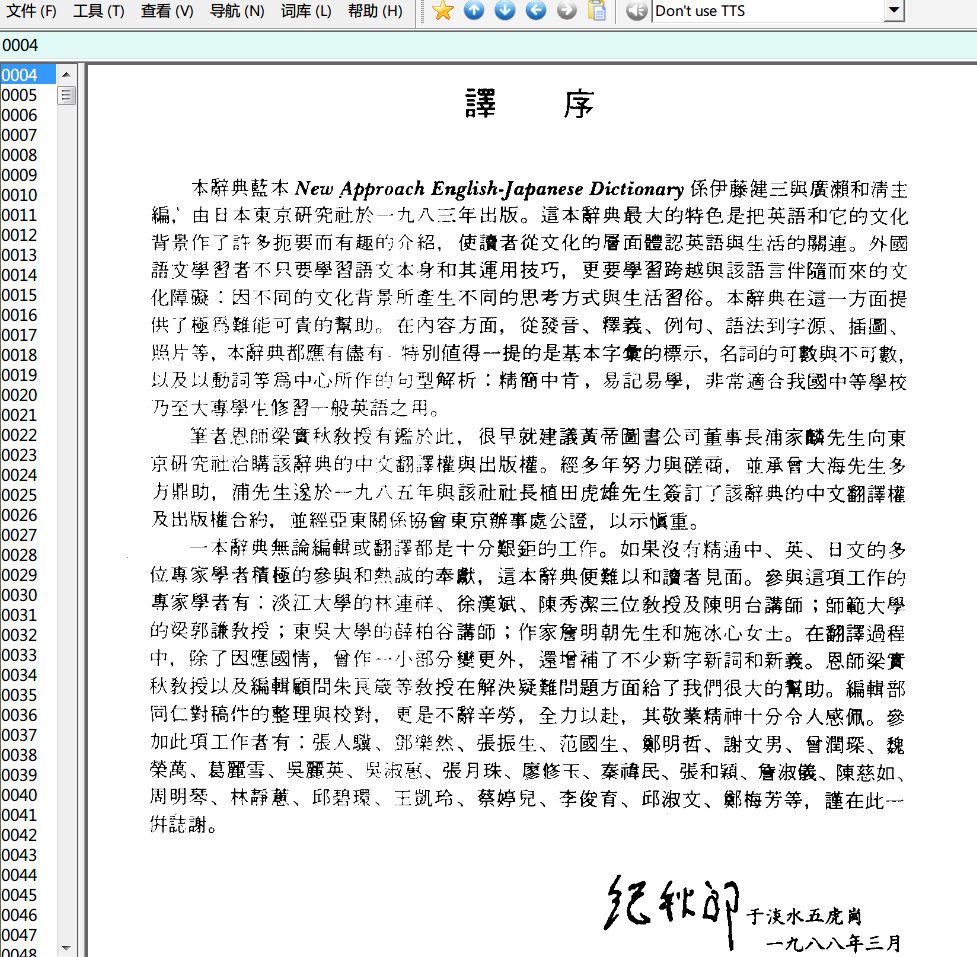
Task: Select entry 0019 in the index list
Action: [x=28, y=375]
